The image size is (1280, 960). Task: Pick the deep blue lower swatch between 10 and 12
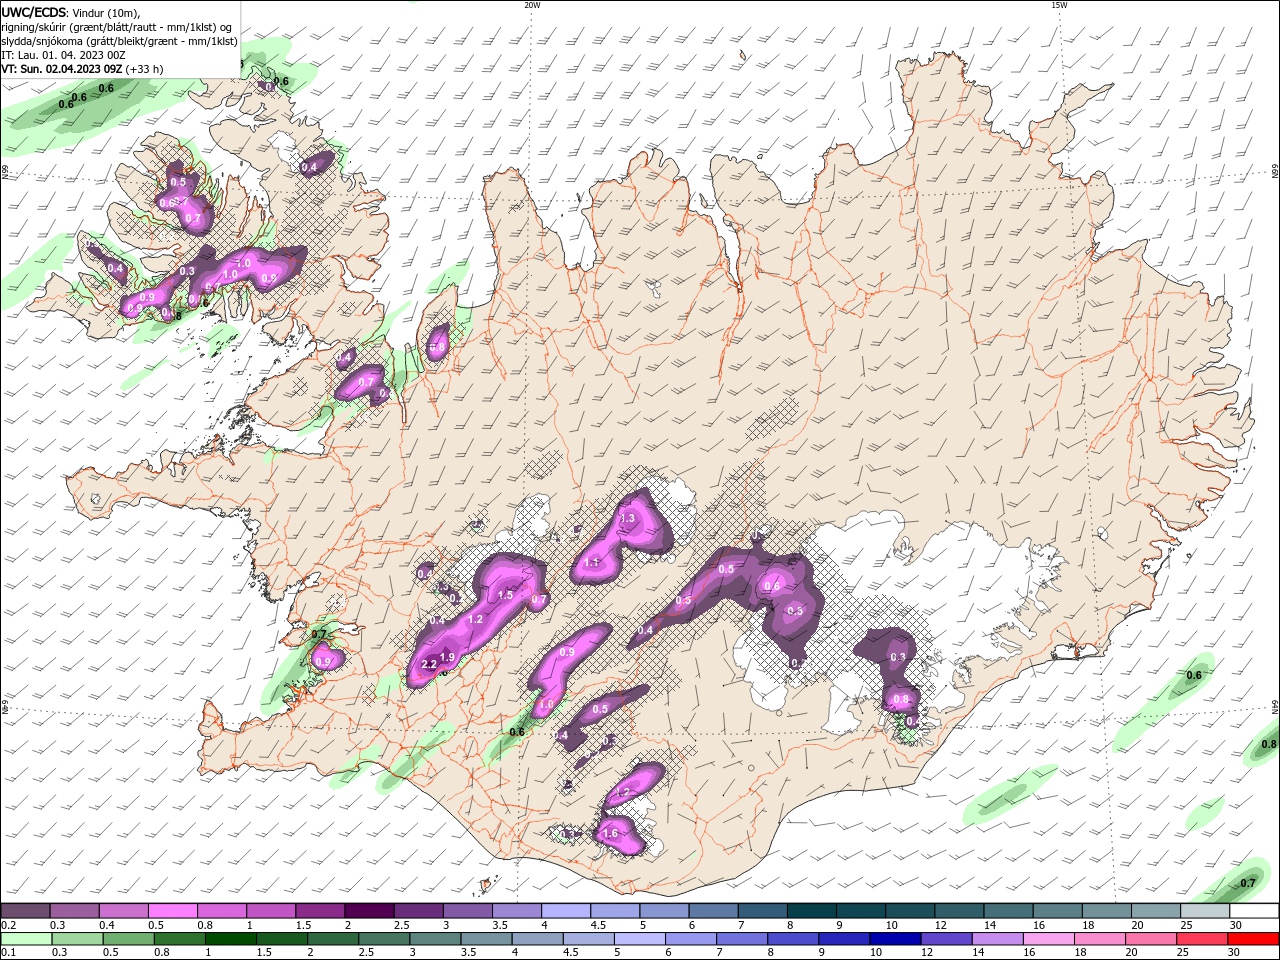[894, 939]
